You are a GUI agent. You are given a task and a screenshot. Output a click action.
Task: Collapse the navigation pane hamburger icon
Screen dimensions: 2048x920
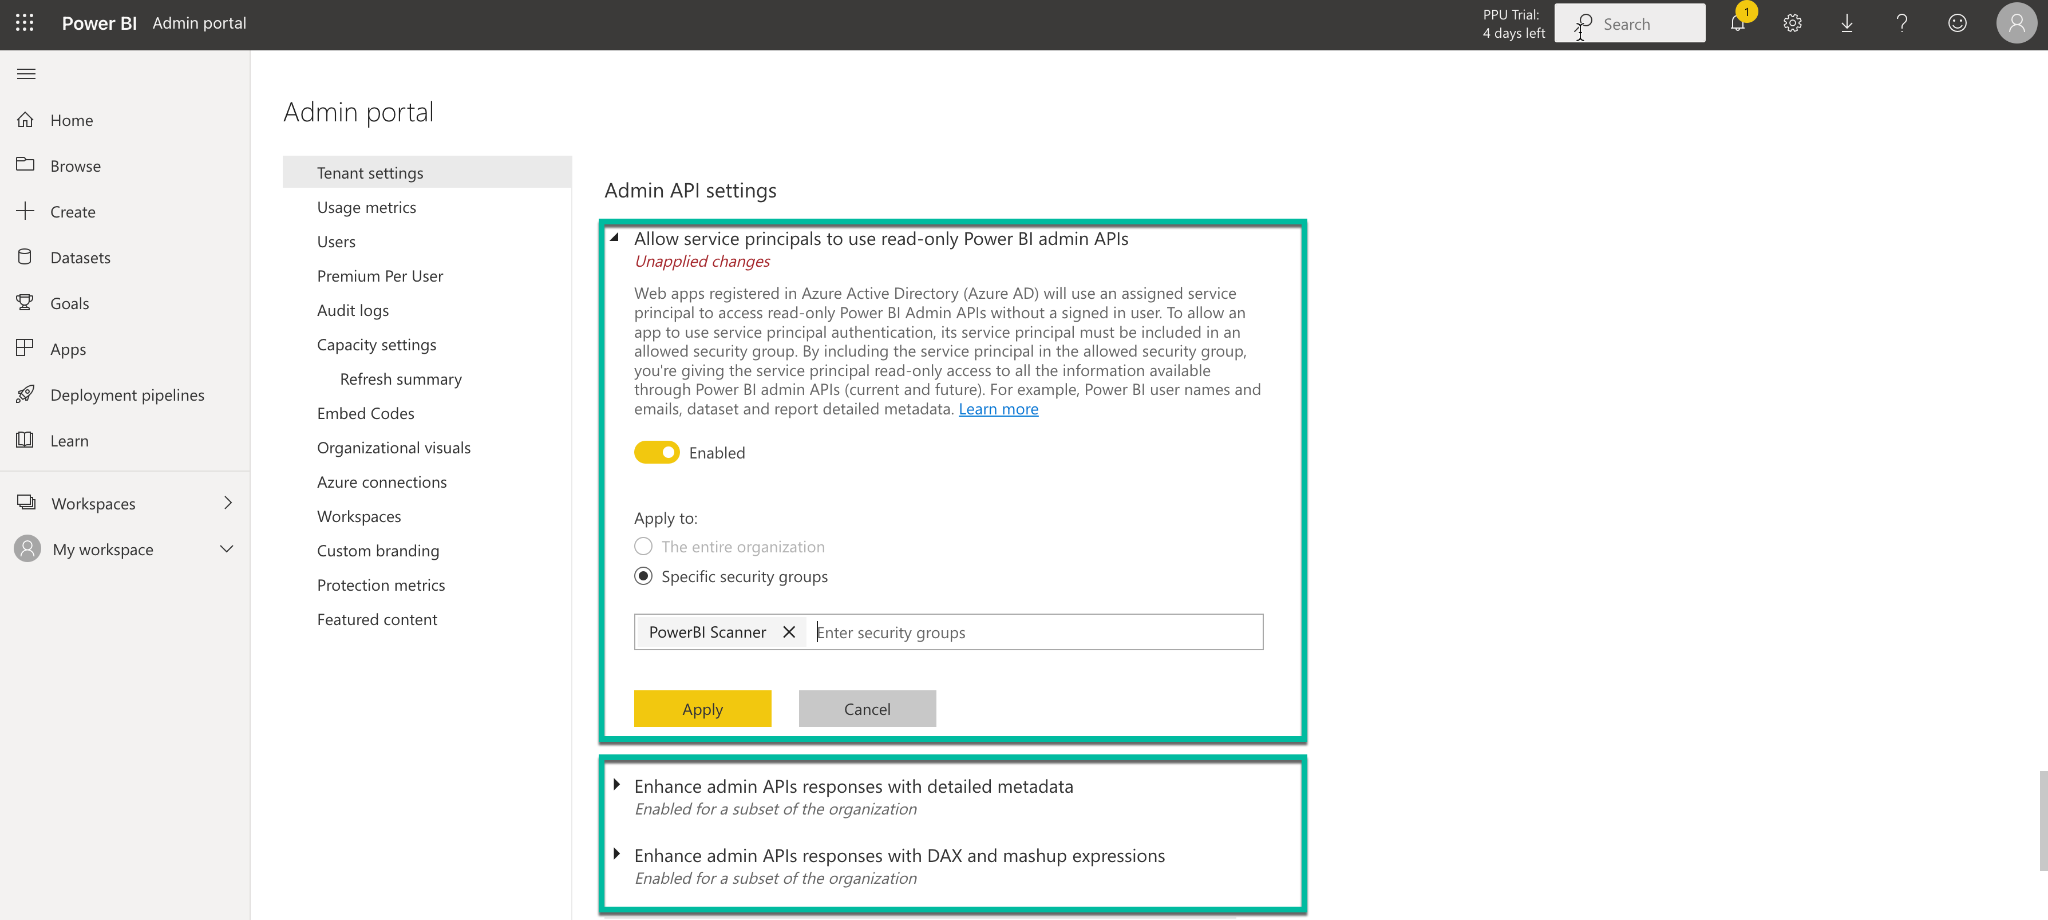27,74
